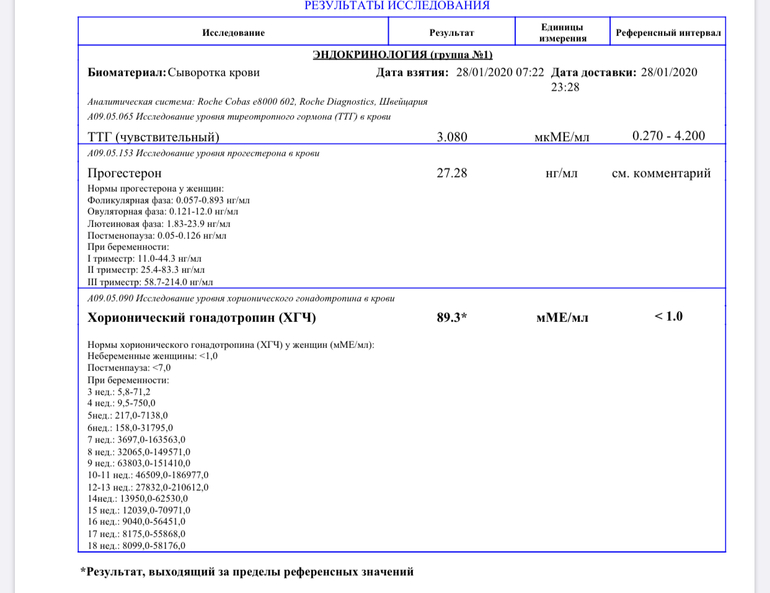
Task: Click the TTG result value 3.080
Action: [x=452, y=137]
